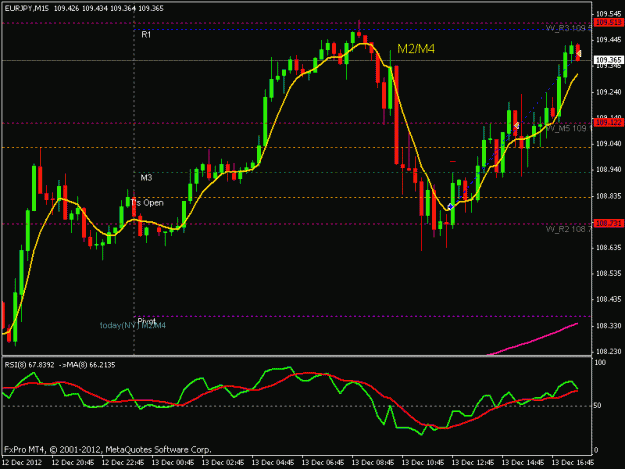Click the 13 Dec 00:45 time axis label
Viewport: 625px width, 469px height.
pos(173,462)
